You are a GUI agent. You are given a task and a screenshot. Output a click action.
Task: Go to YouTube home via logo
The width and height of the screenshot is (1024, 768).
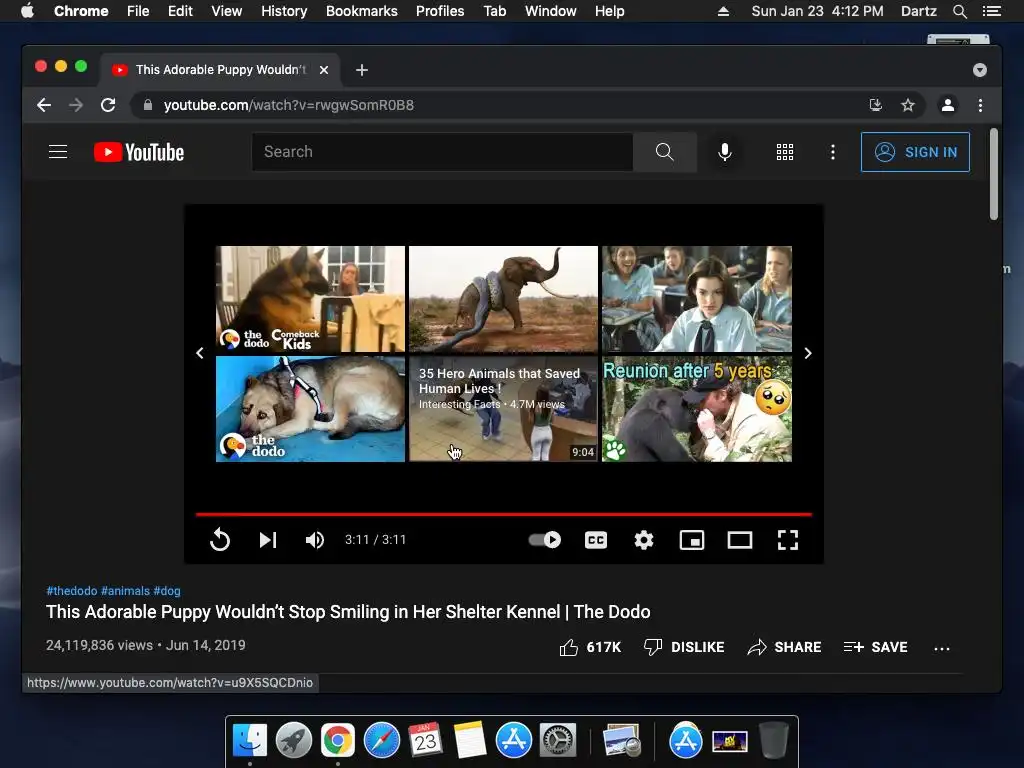point(139,152)
